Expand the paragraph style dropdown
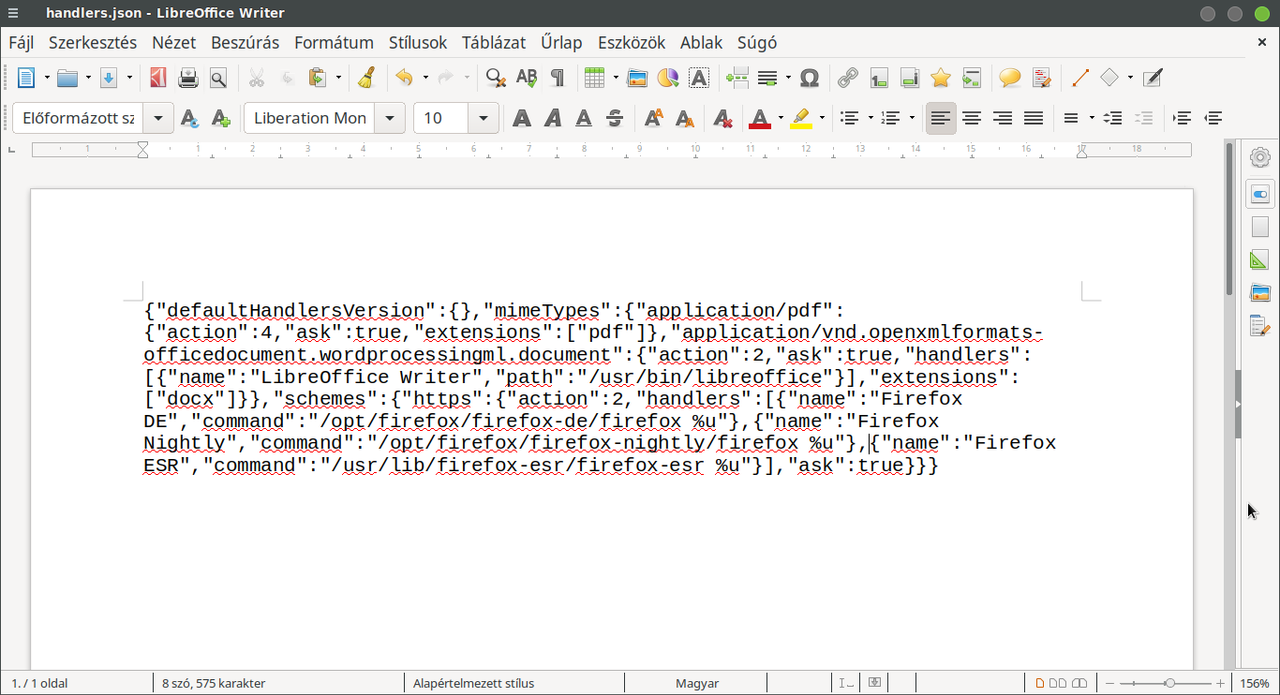The height and width of the screenshot is (695, 1280). 158,118
